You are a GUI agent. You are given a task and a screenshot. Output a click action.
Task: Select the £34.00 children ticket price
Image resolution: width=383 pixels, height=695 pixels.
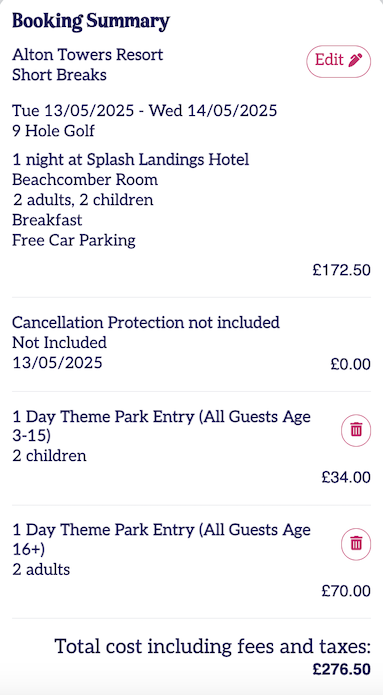point(346,477)
